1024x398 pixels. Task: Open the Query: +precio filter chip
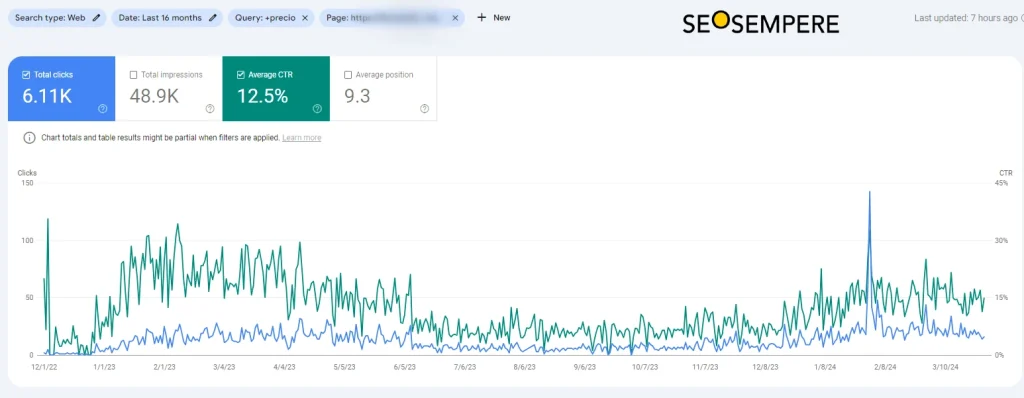(x=270, y=18)
